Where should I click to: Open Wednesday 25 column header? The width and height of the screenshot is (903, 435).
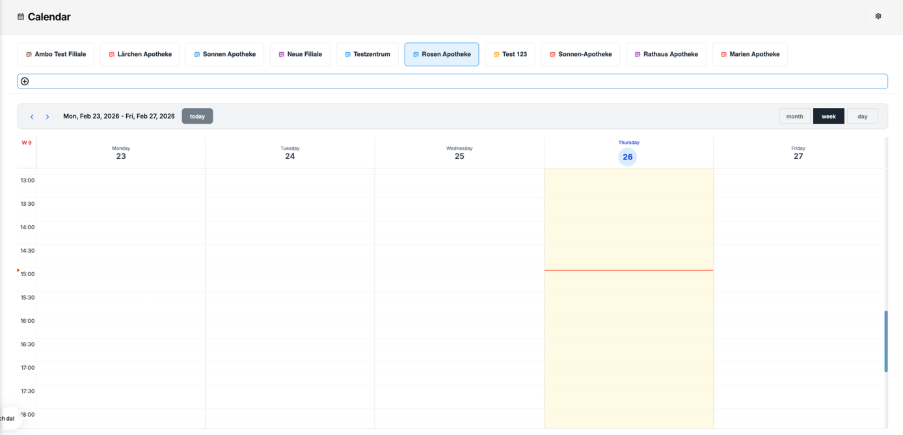[x=459, y=153]
